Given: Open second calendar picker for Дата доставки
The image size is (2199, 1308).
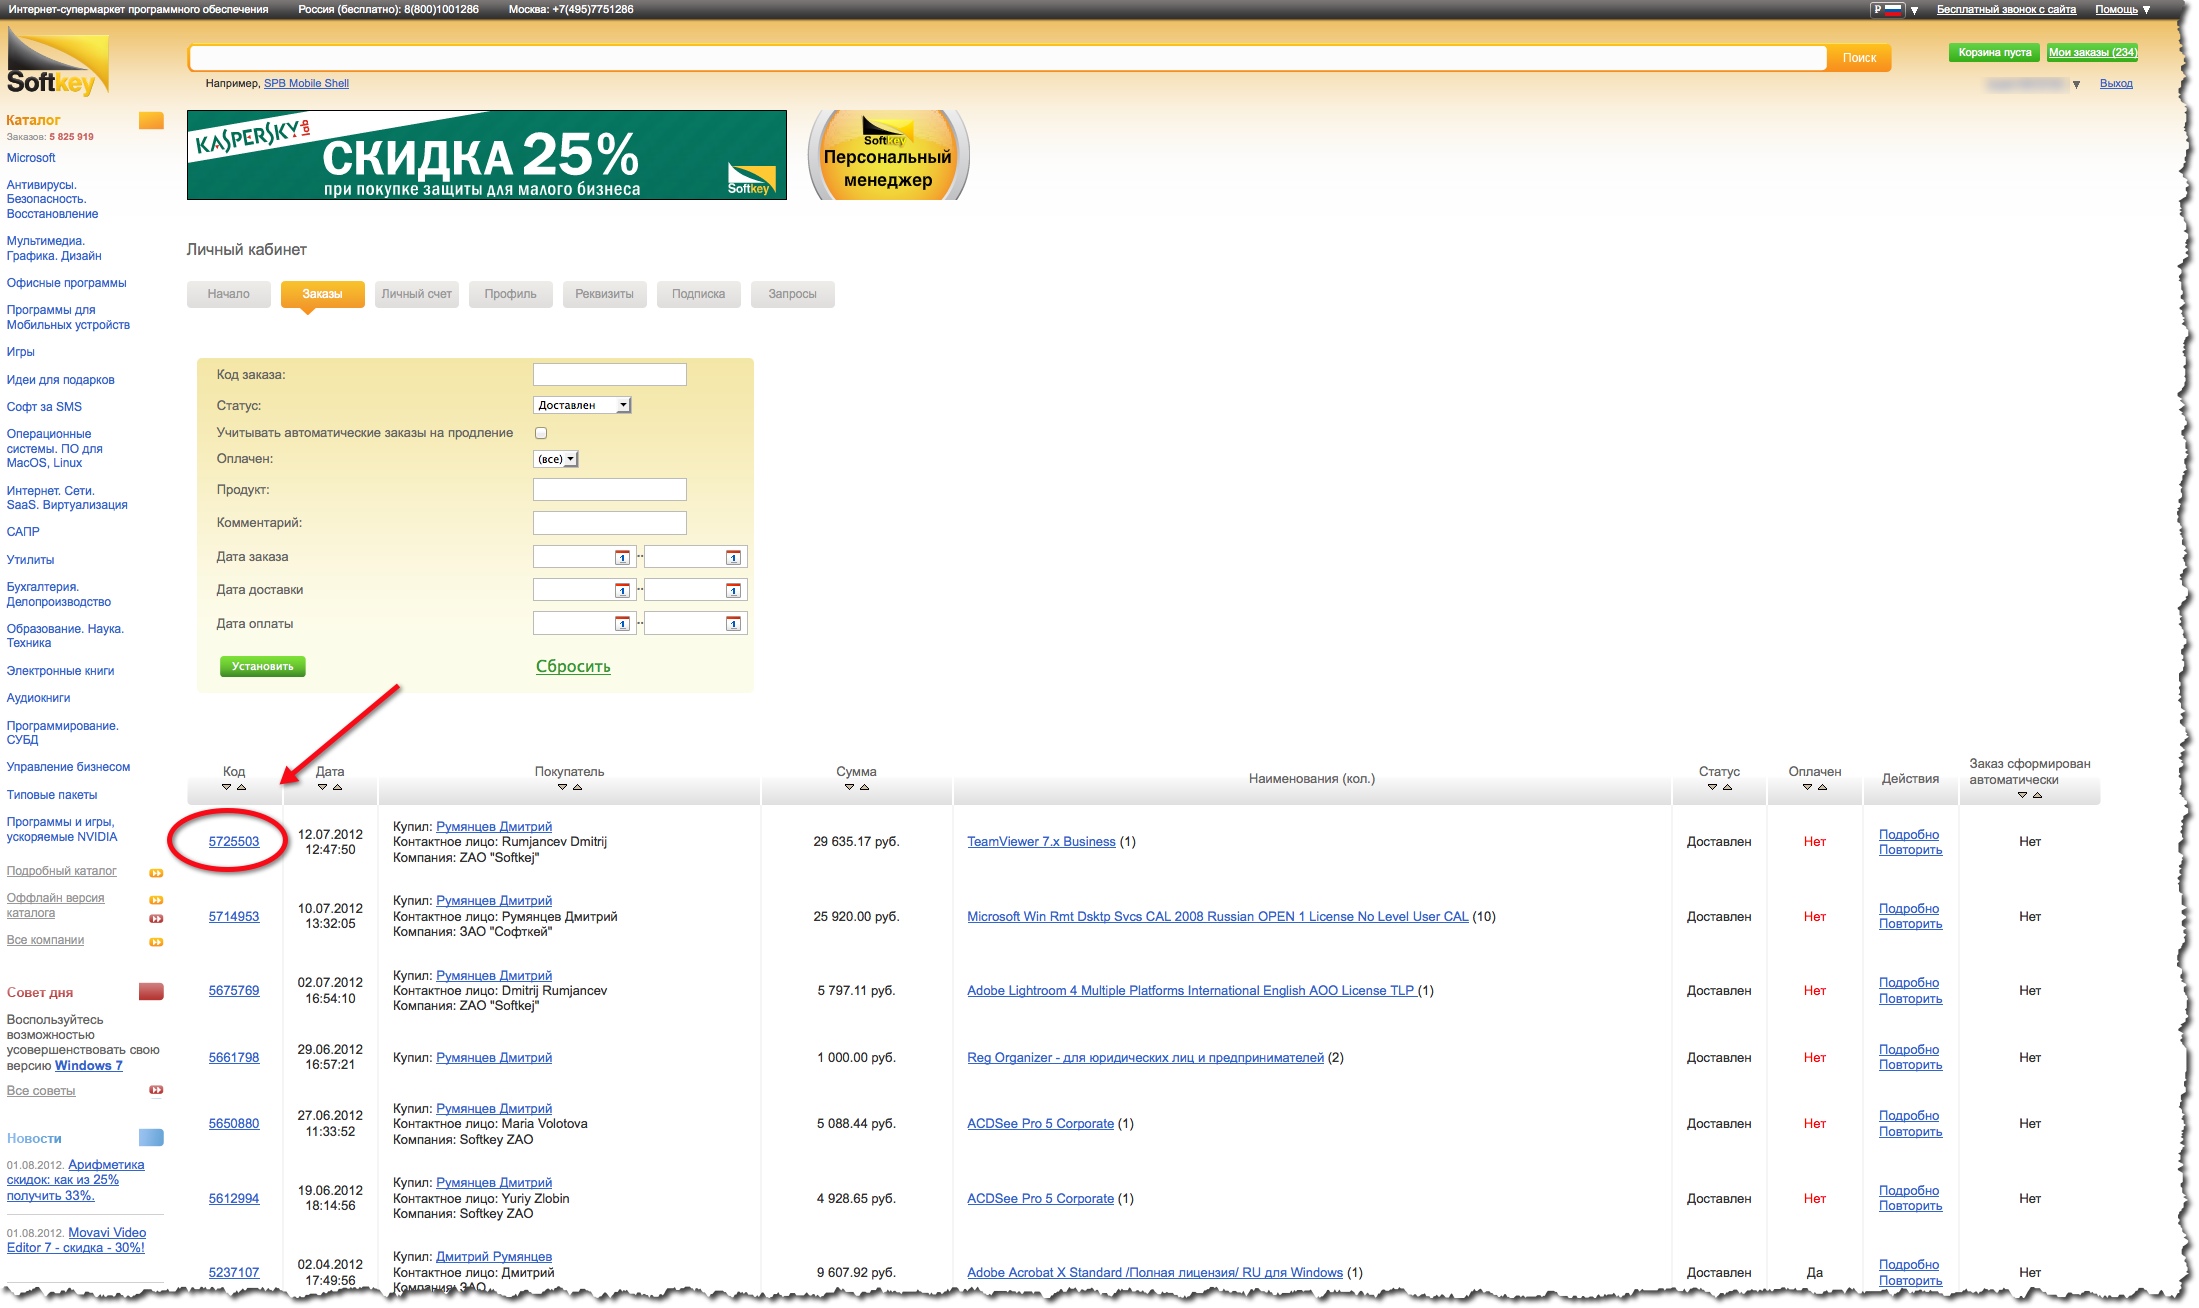Looking at the screenshot, I should [733, 590].
